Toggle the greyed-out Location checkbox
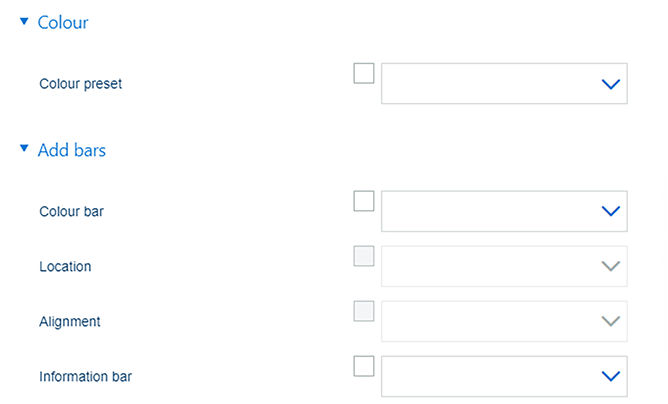Image resolution: width=668 pixels, height=404 pixels. [364, 256]
